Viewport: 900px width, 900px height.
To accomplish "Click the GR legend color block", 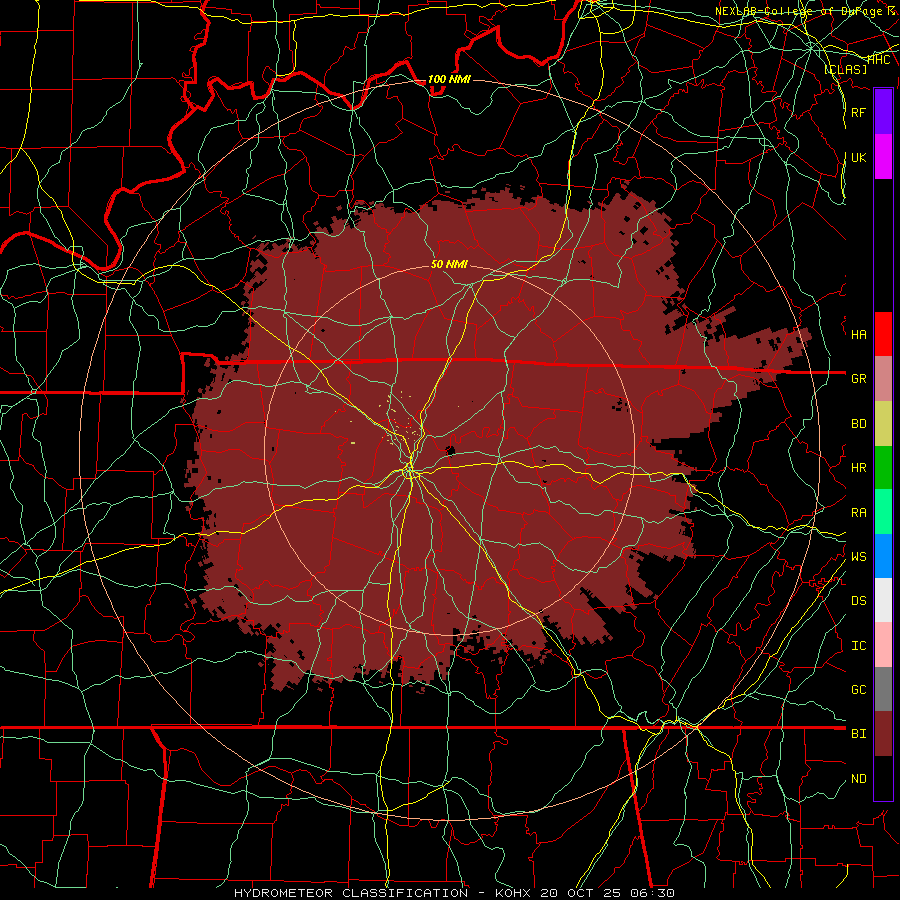I will (883, 379).
